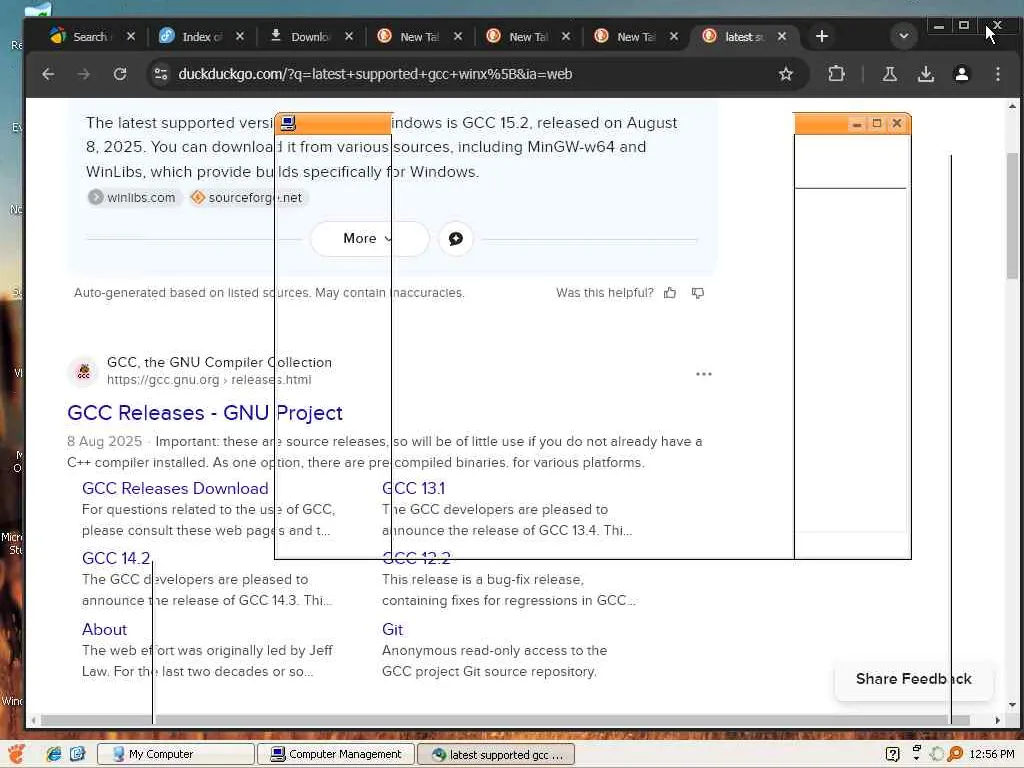This screenshot has width=1024, height=768.
Task: Click the taskbar clock 12:56 PM
Action: click(991, 754)
